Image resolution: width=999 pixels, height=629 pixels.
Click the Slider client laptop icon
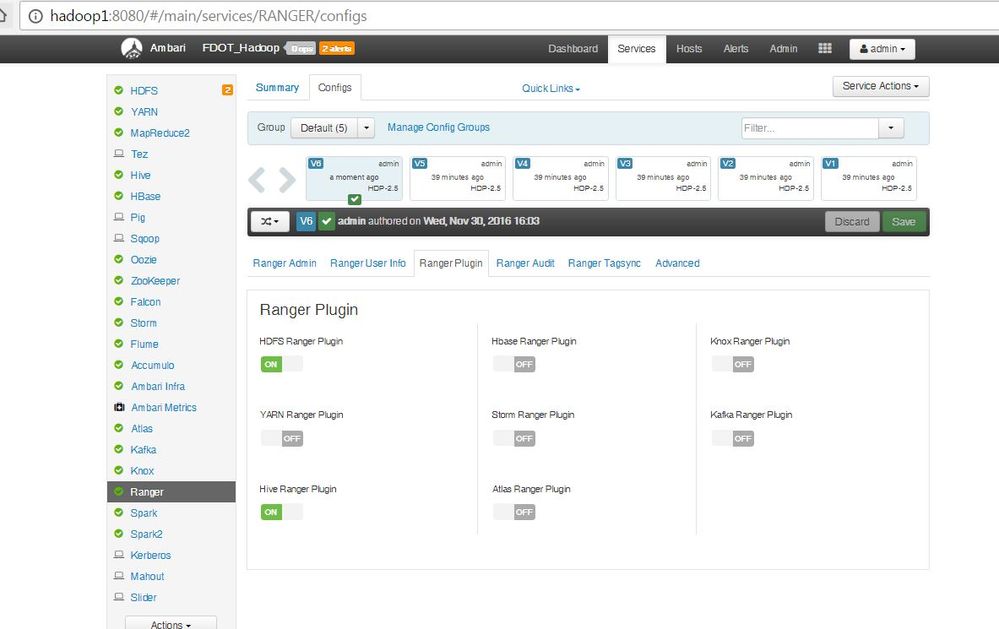coord(119,596)
